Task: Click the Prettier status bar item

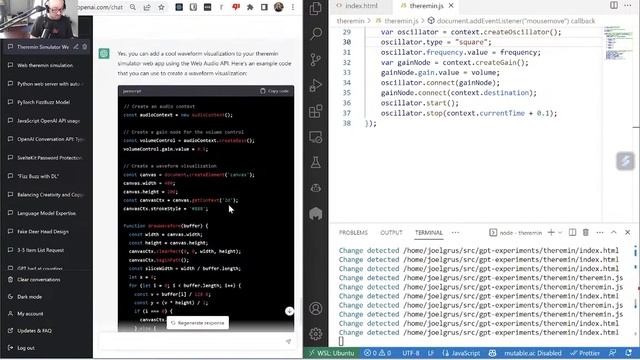Action: tap(585, 353)
